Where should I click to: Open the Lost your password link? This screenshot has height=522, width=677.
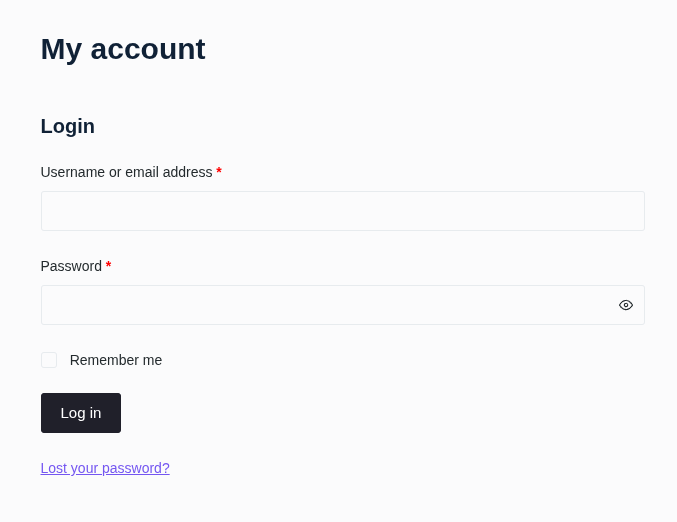(105, 468)
